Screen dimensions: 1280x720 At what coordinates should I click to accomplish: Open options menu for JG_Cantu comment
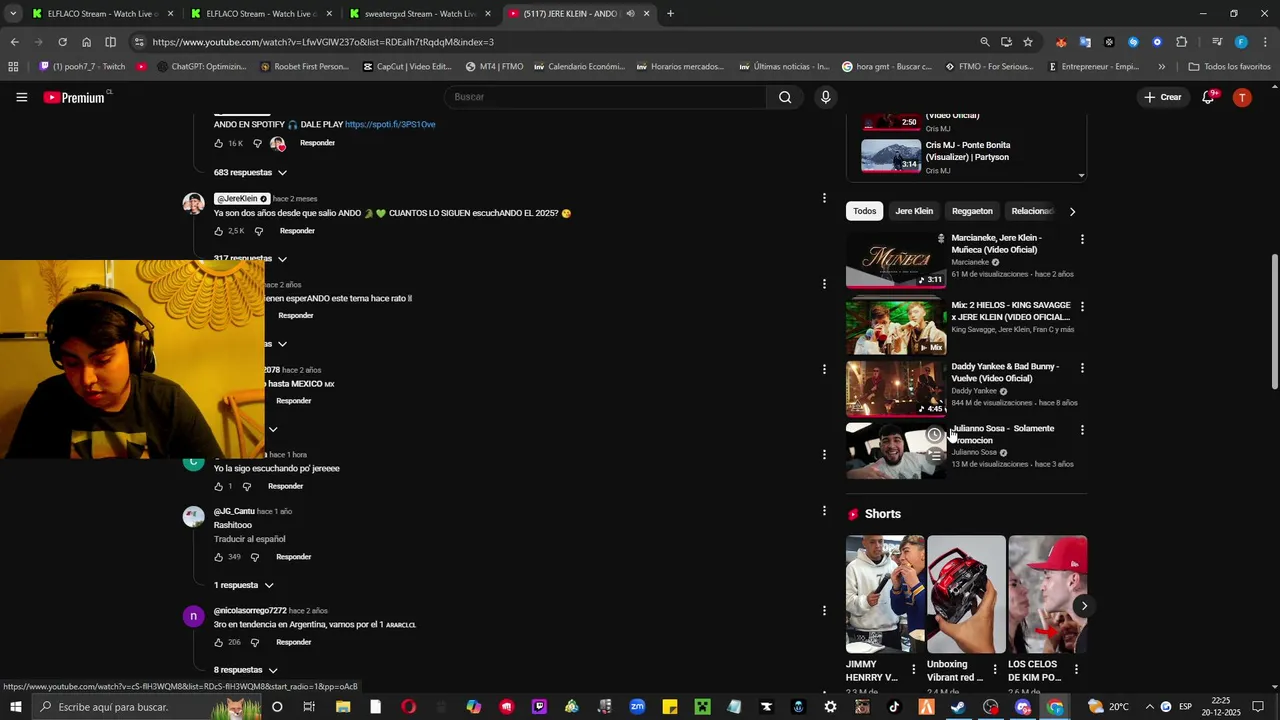tap(824, 511)
